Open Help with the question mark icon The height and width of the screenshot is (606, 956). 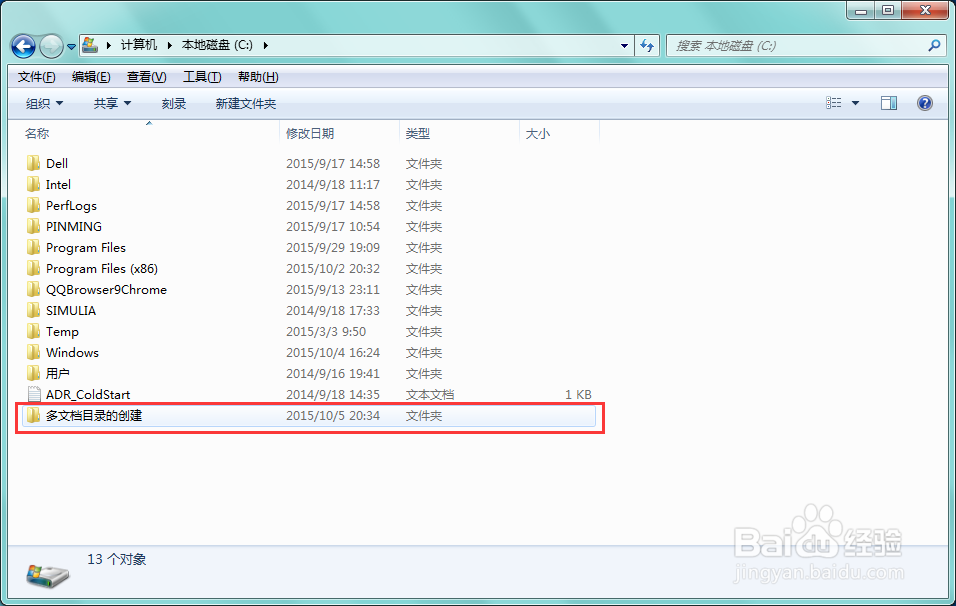point(925,103)
